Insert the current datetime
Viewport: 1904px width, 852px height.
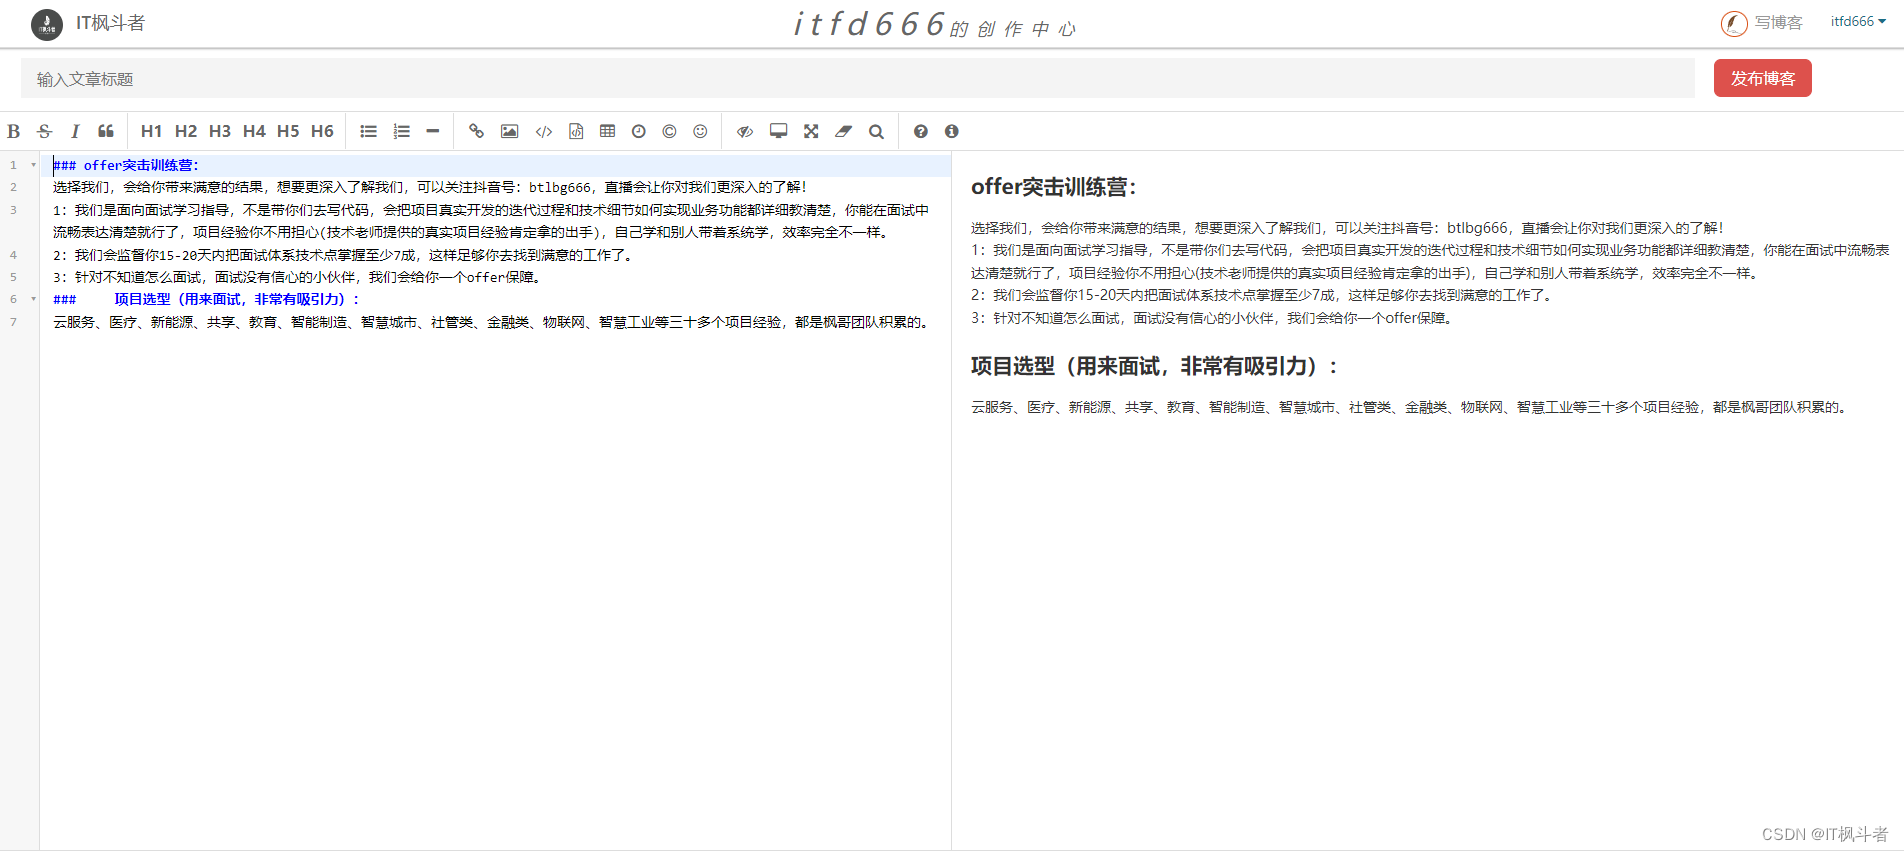[x=639, y=131]
